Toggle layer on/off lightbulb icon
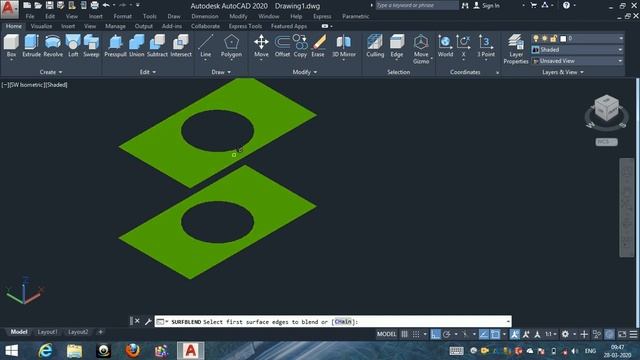640x360 pixels. tap(536, 38)
